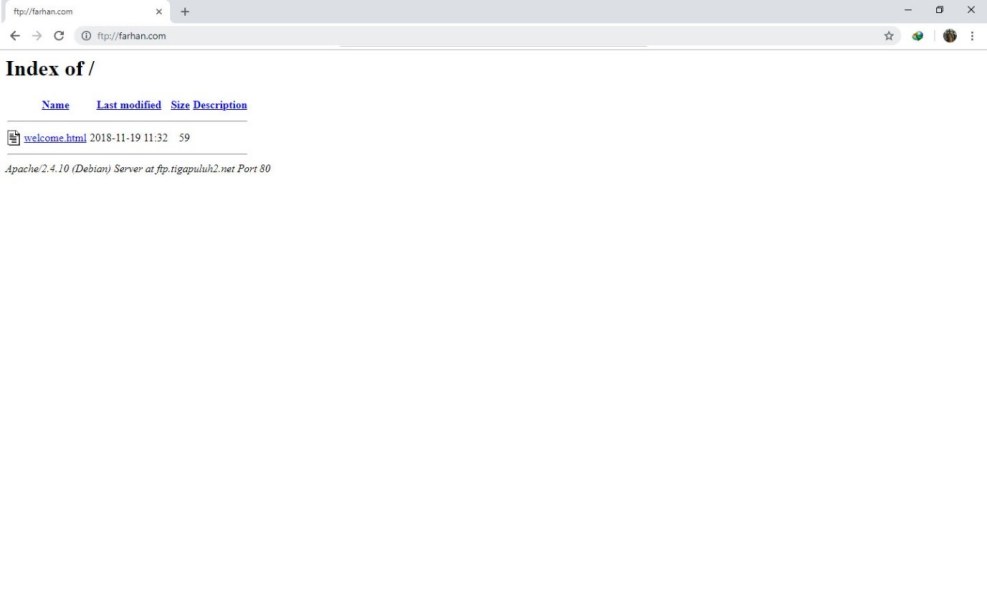Click the green extension icon in toolbar
Image resolution: width=987 pixels, height=592 pixels.
click(918, 36)
